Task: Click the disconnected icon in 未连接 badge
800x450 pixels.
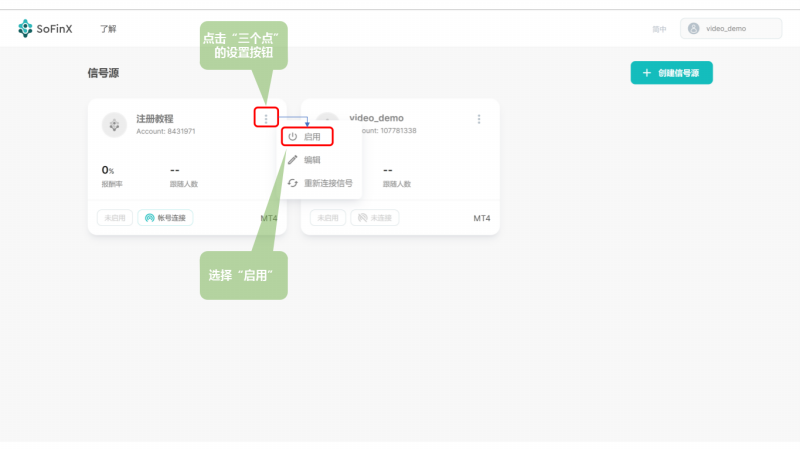Action: (362, 218)
